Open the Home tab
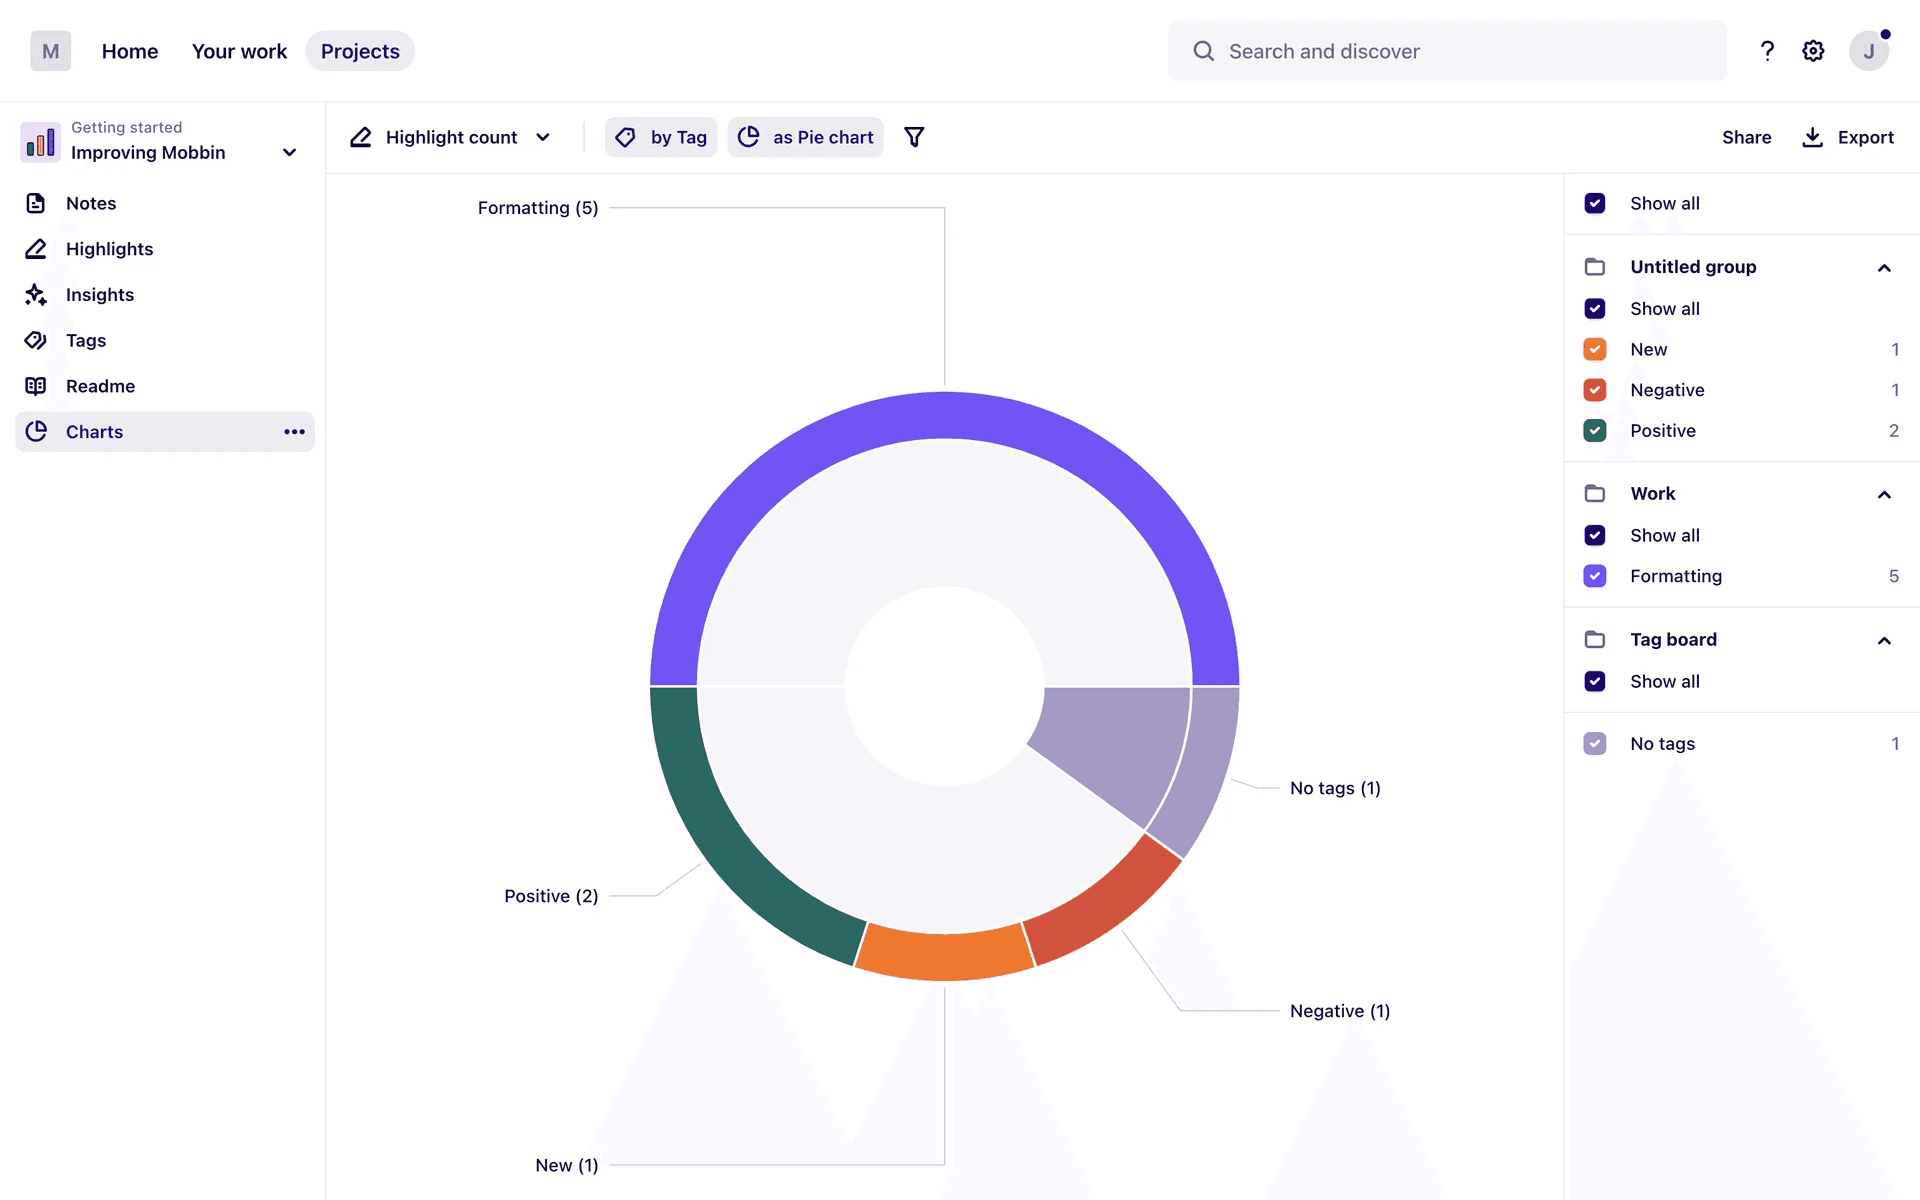This screenshot has height=1200, width=1920. pos(130,51)
